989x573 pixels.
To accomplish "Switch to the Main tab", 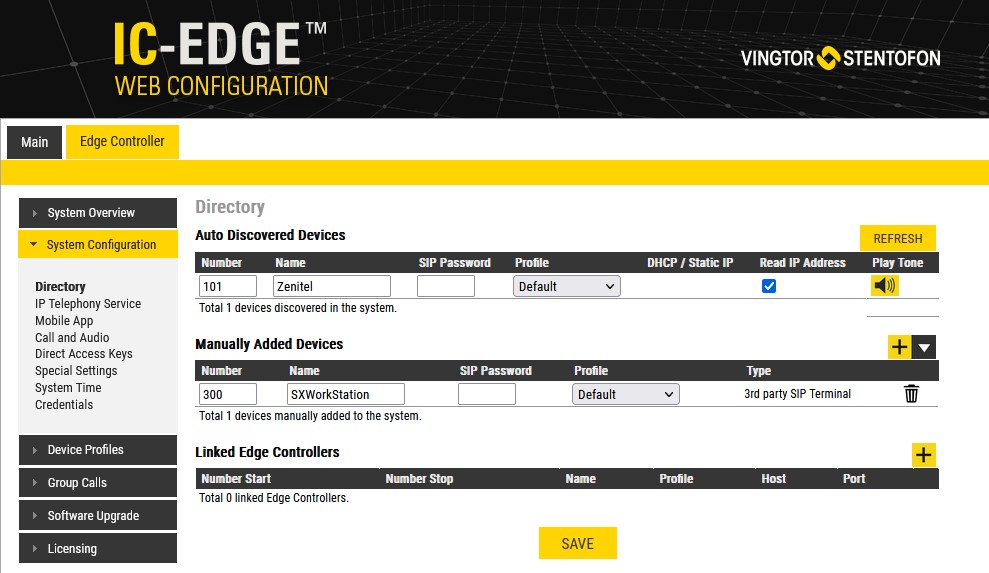I will [x=35, y=142].
